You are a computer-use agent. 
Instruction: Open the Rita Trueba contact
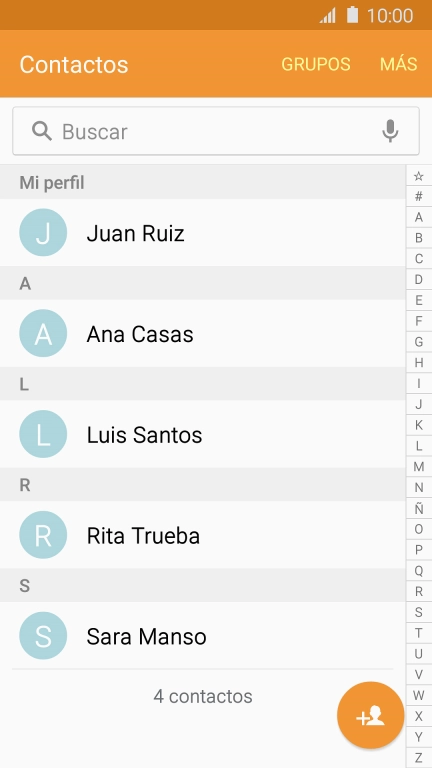(x=202, y=535)
